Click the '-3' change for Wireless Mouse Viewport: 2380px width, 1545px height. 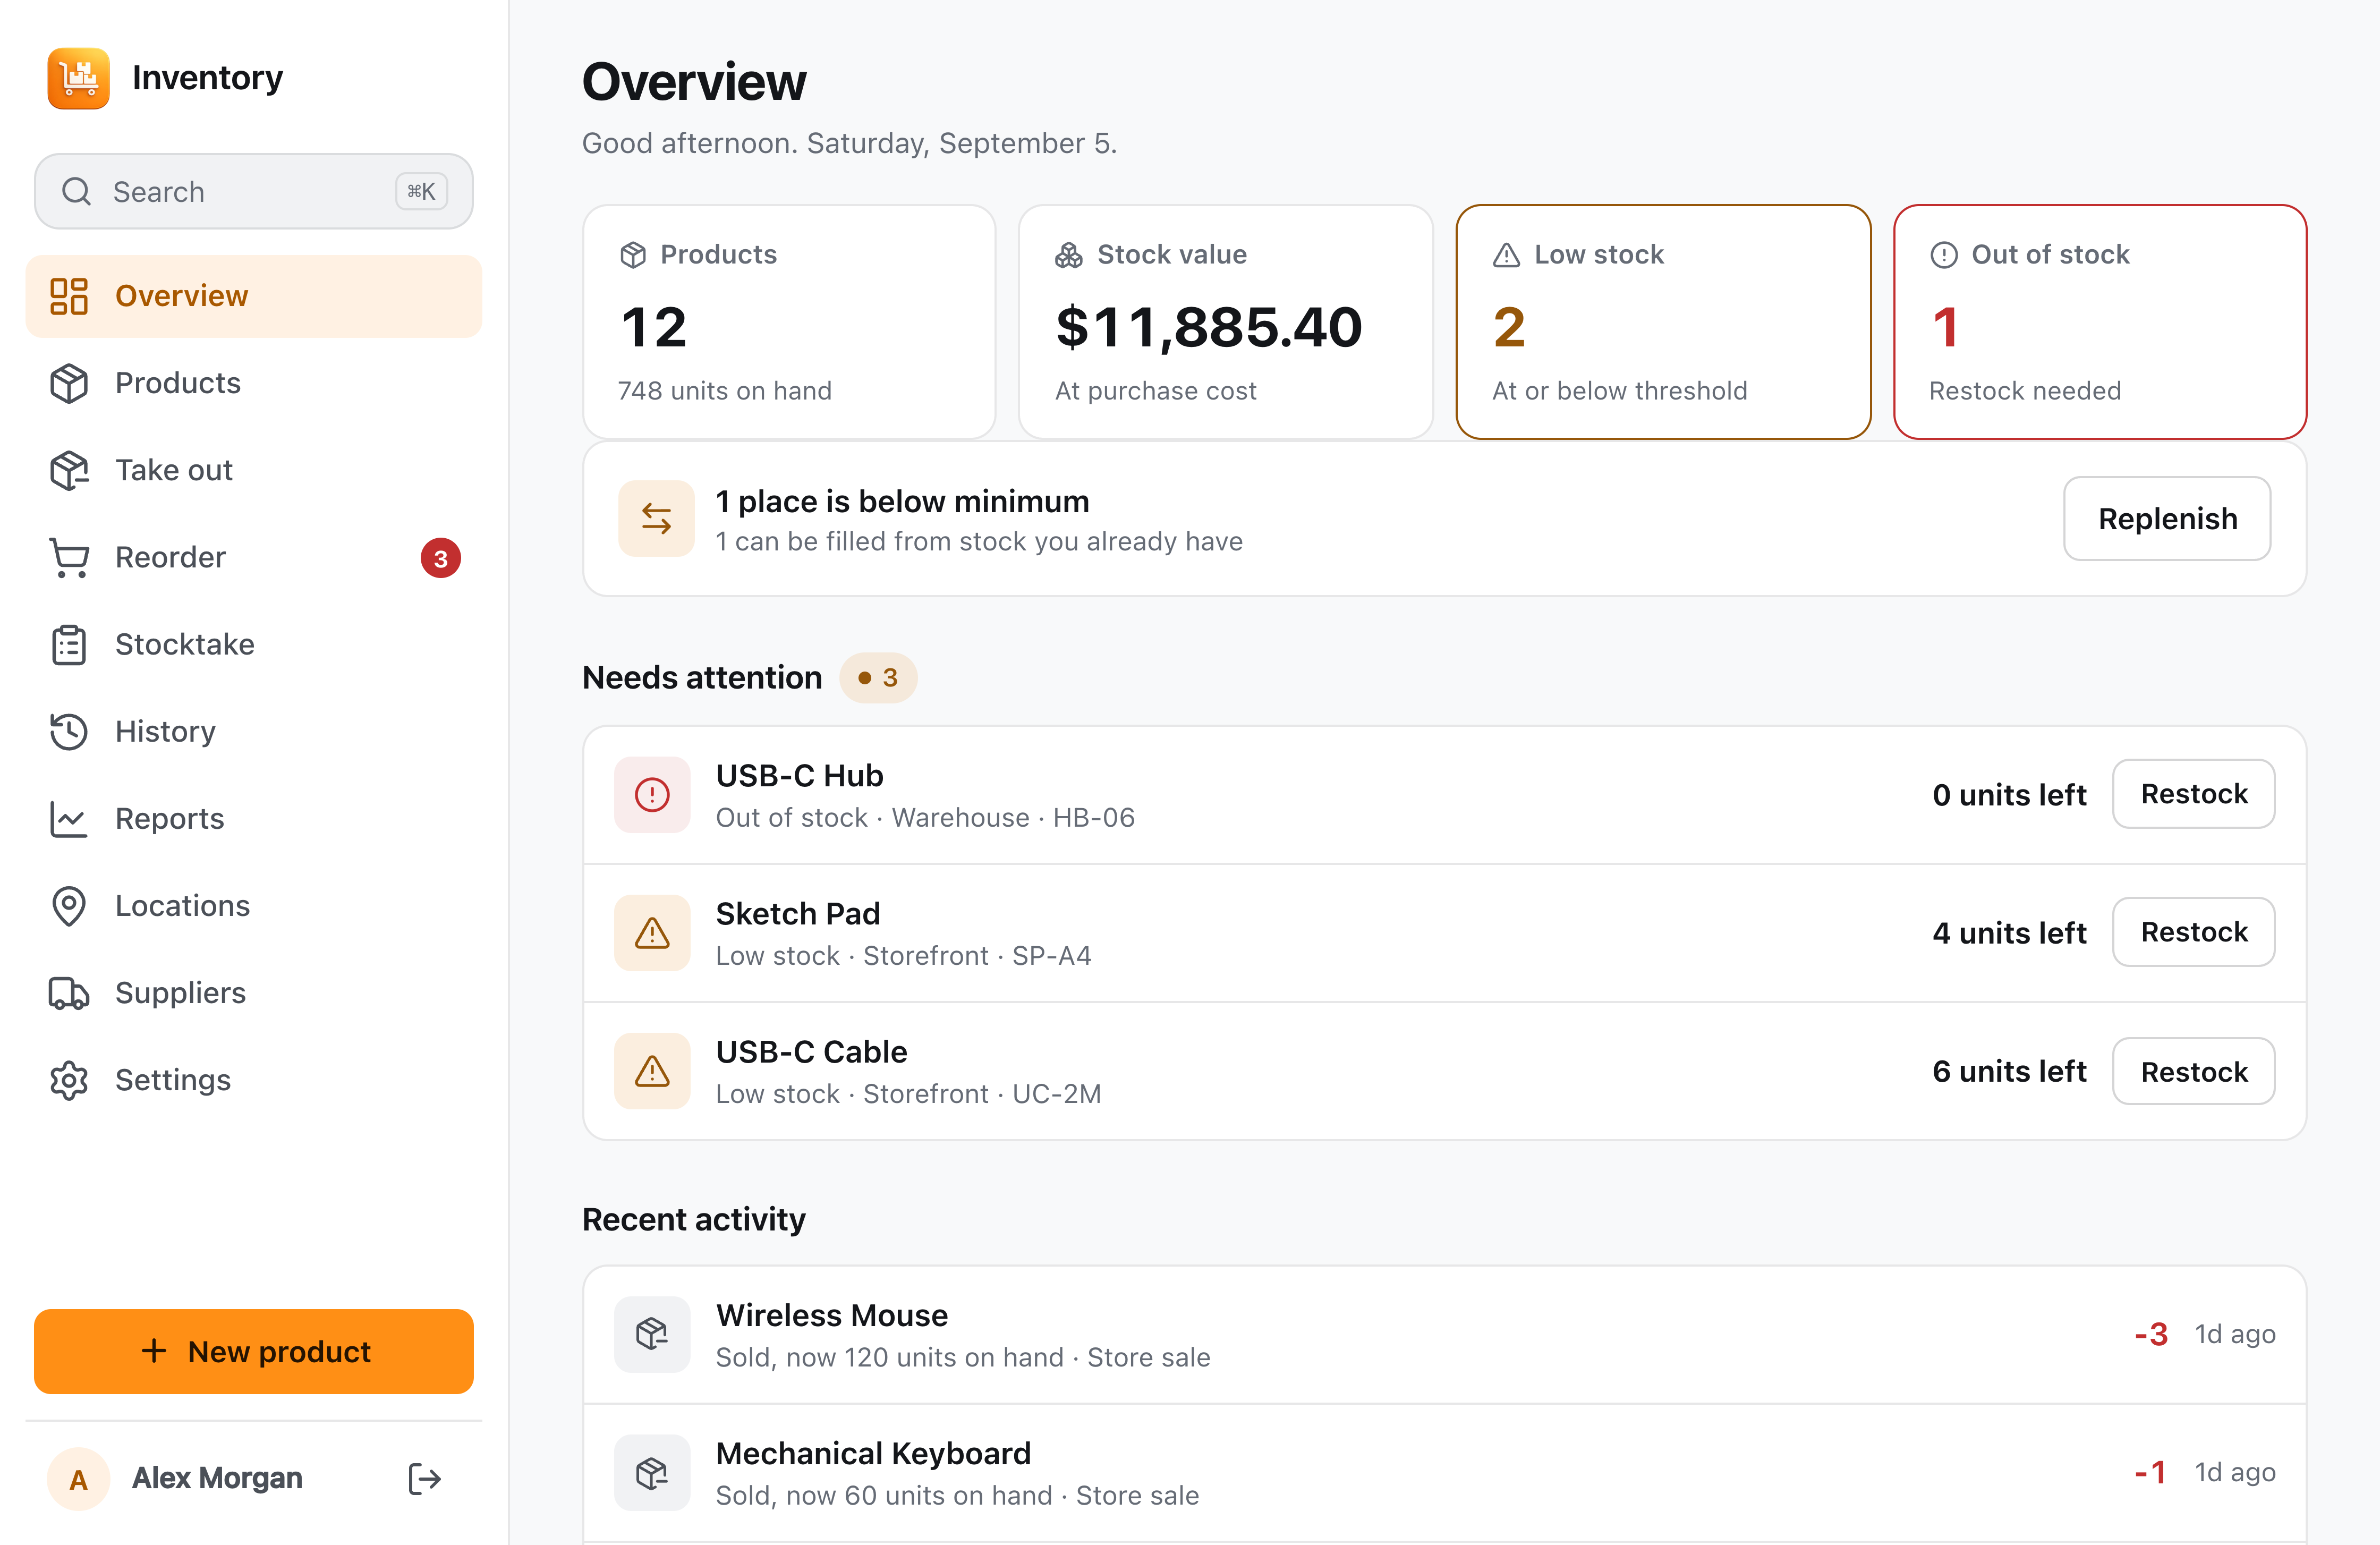(x=2151, y=1334)
